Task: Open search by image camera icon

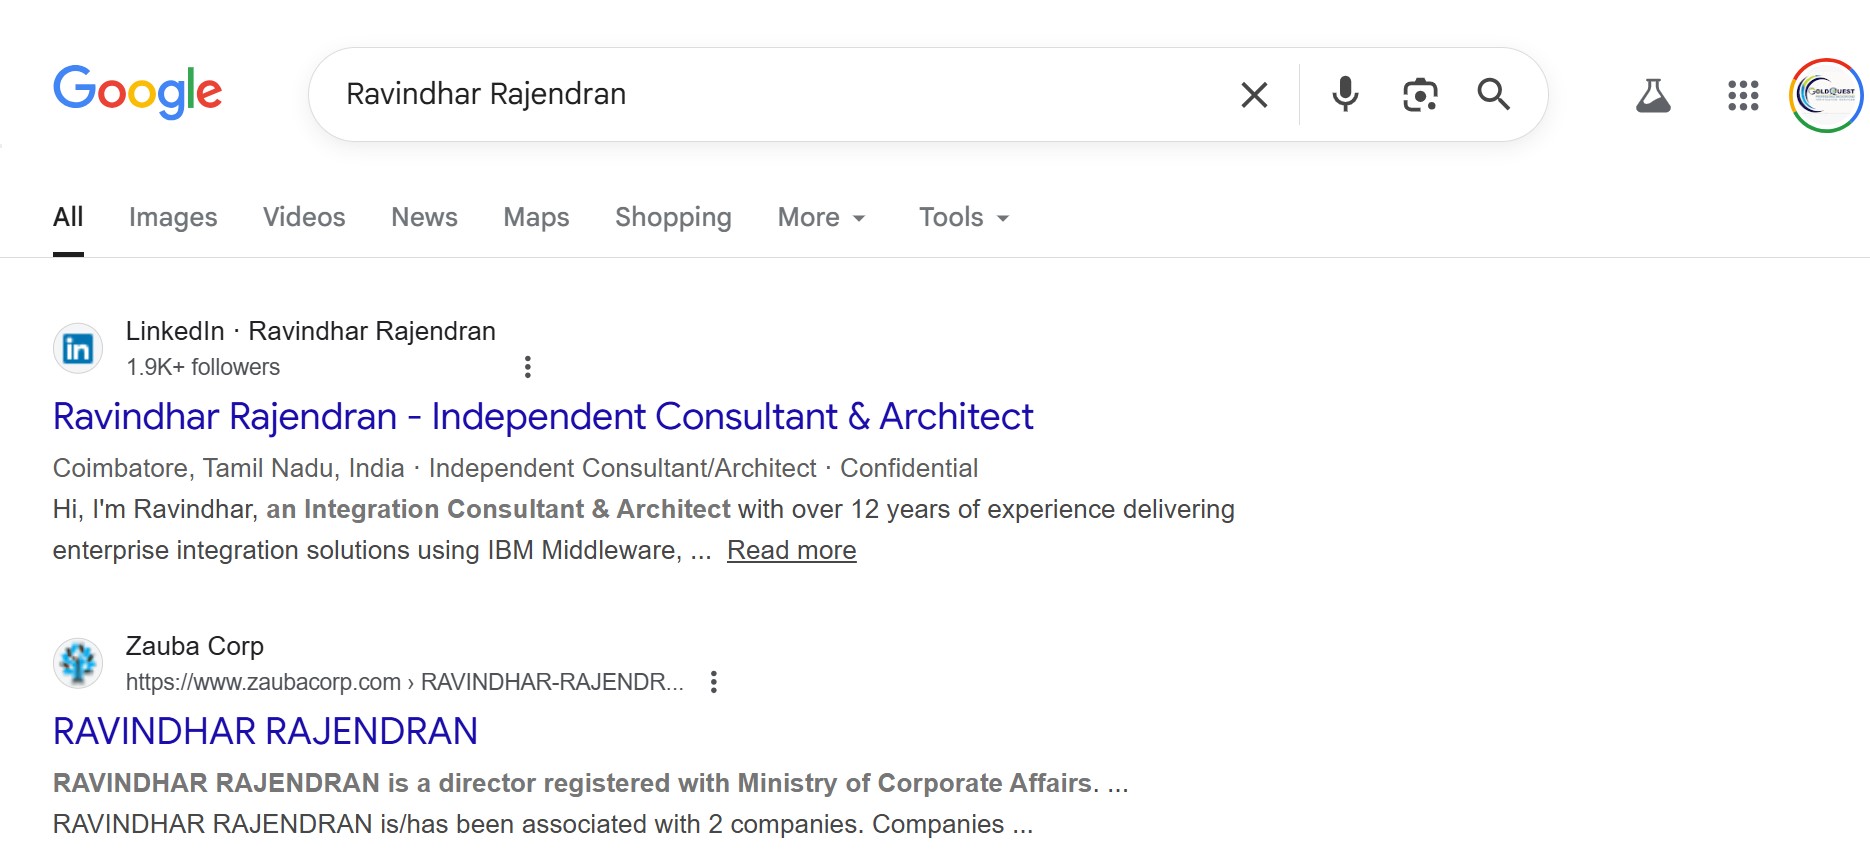Action: coord(1420,95)
